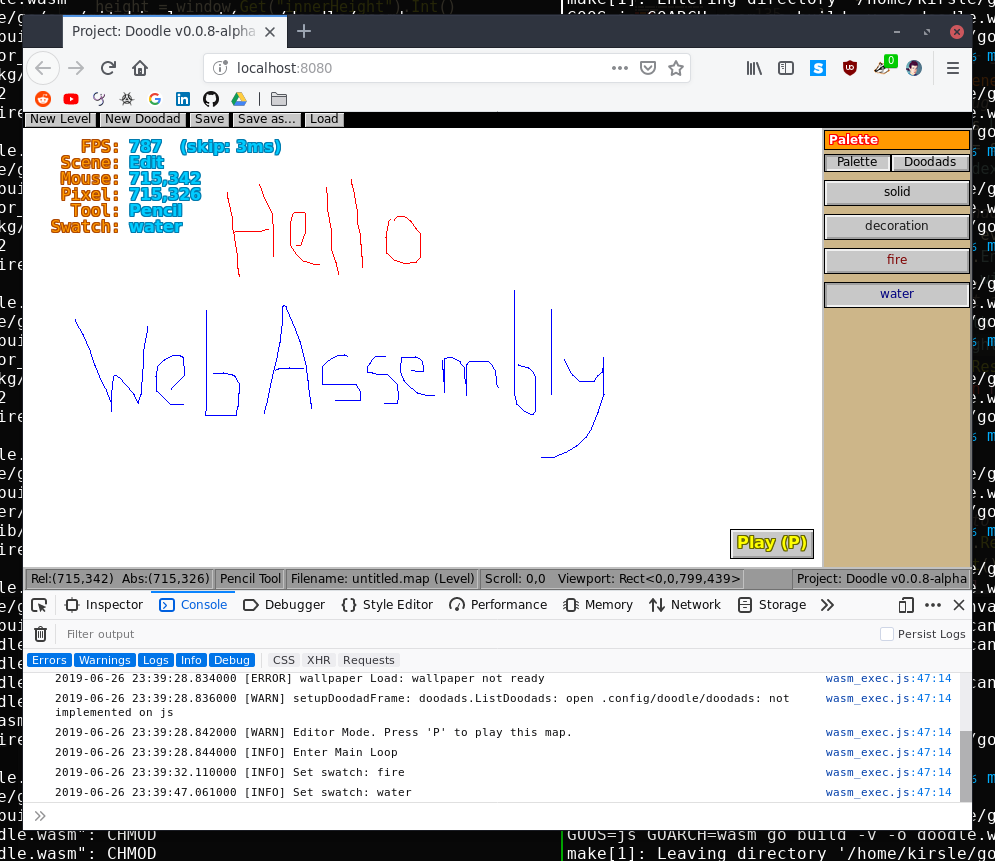Screen dimensions: 995x861
Task: Toggle the XHR console filter
Action: pos(319,660)
